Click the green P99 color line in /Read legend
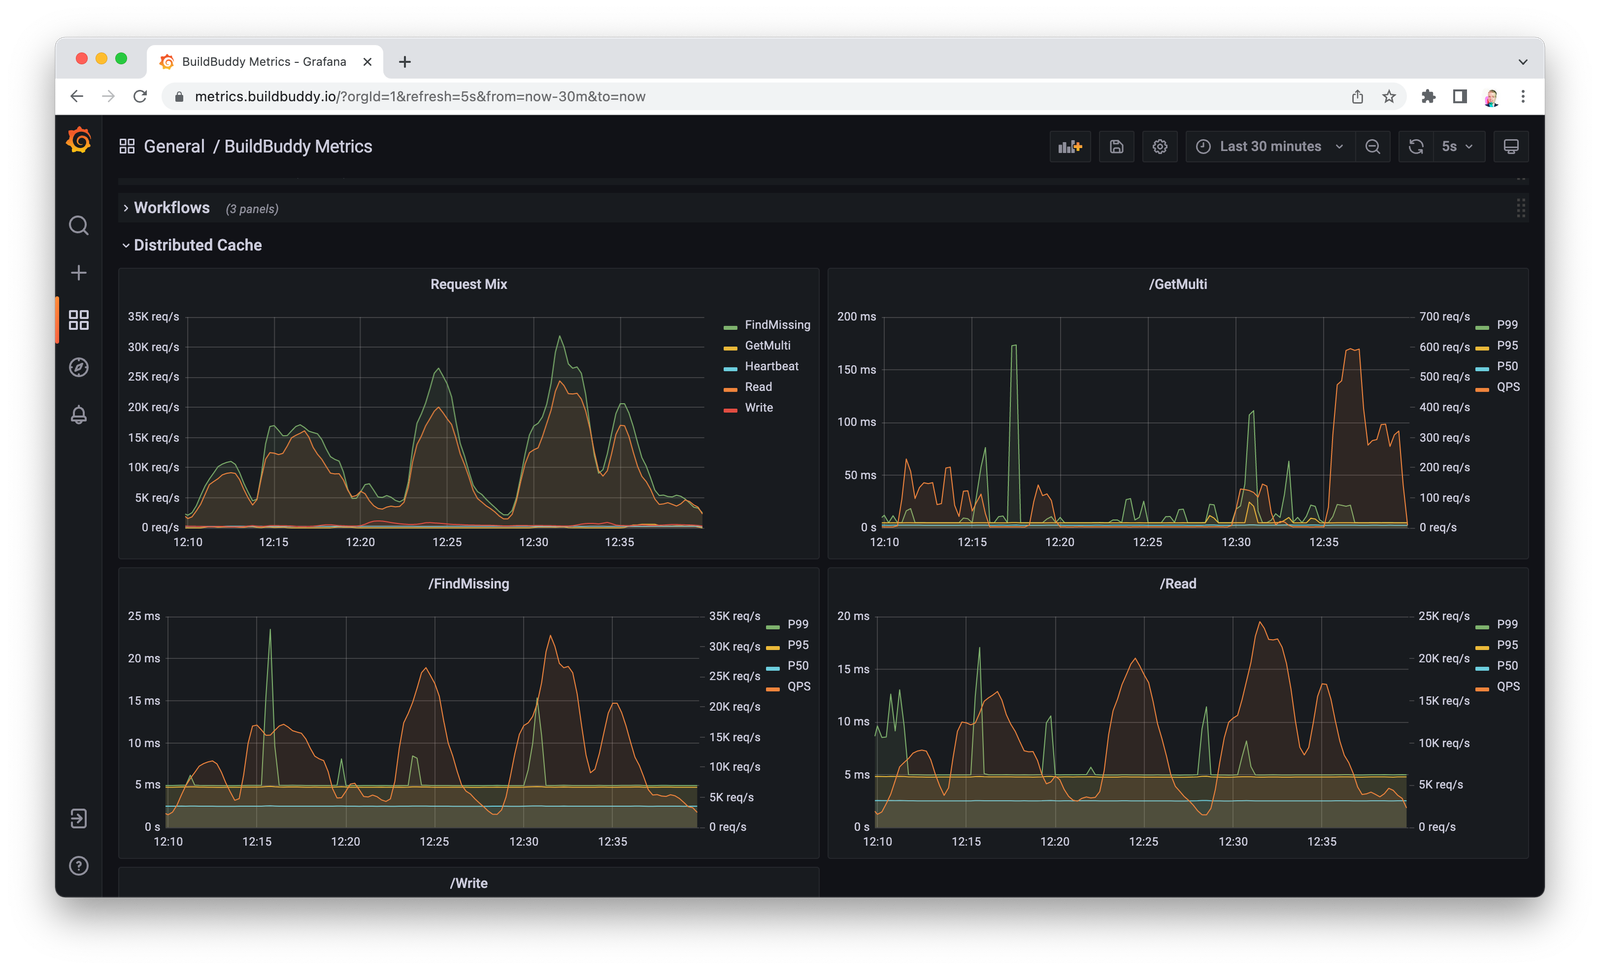1600x970 pixels. (1482, 627)
